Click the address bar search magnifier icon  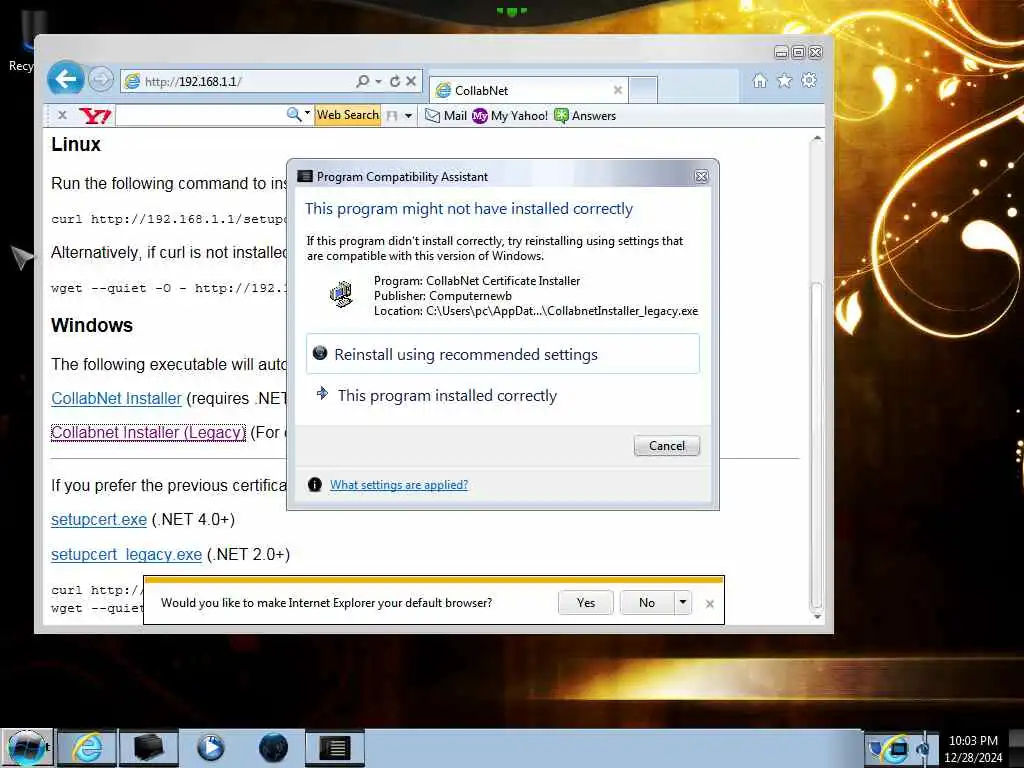click(x=362, y=81)
